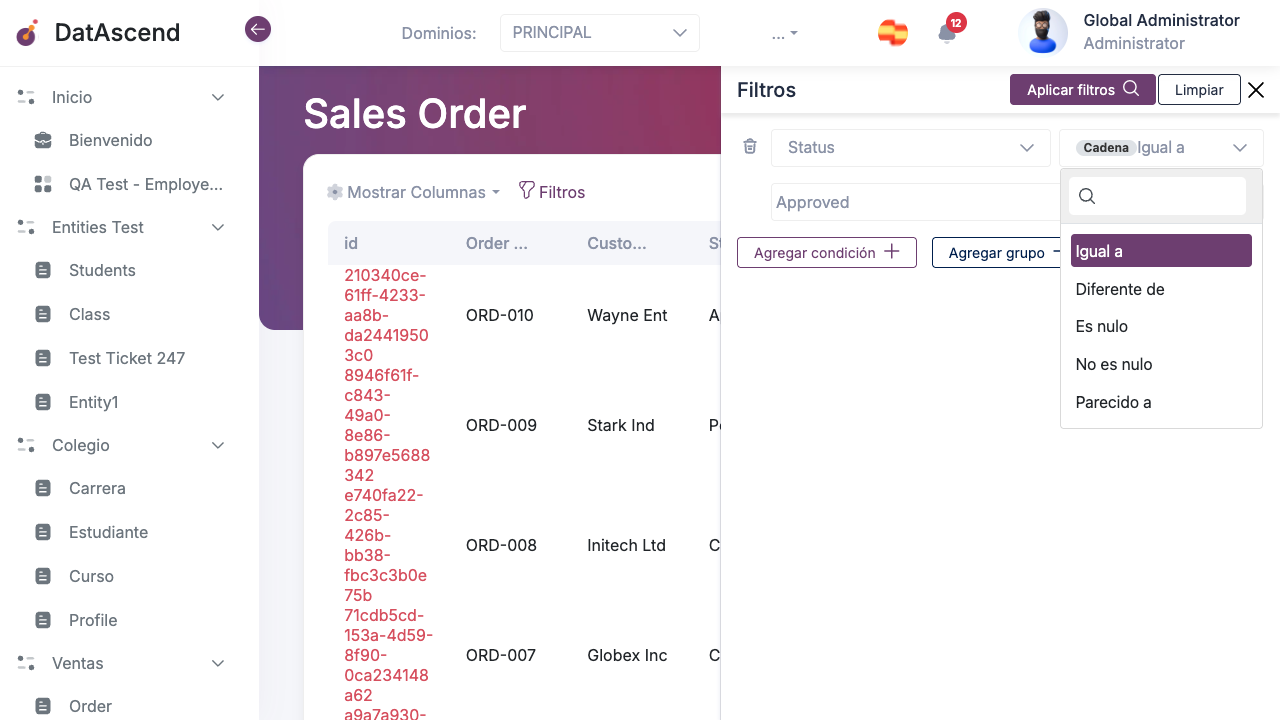1280x720 pixels.
Task: Click the Filtros link in toolbar
Action: pos(552,192)
